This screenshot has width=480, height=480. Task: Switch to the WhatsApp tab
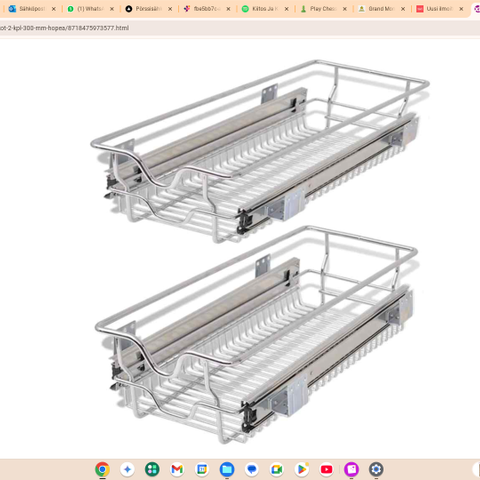coord(90,9)
